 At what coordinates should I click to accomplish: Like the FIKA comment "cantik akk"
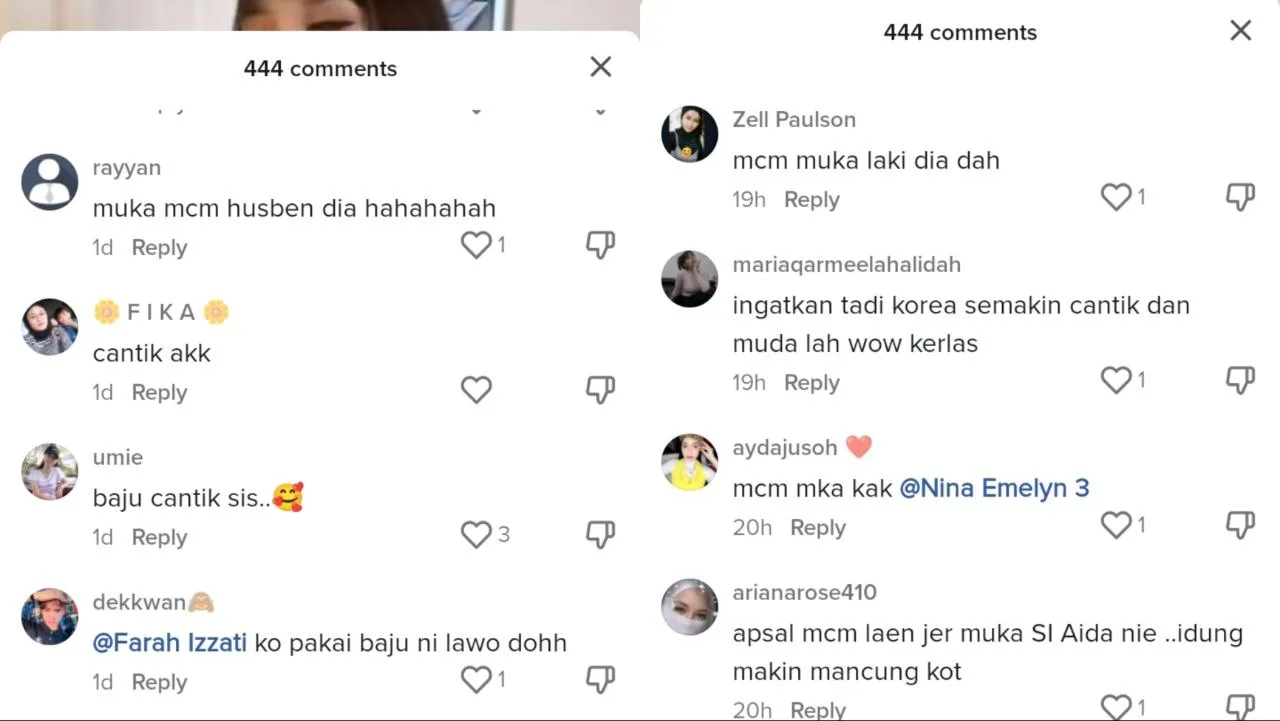pos(476,390)
